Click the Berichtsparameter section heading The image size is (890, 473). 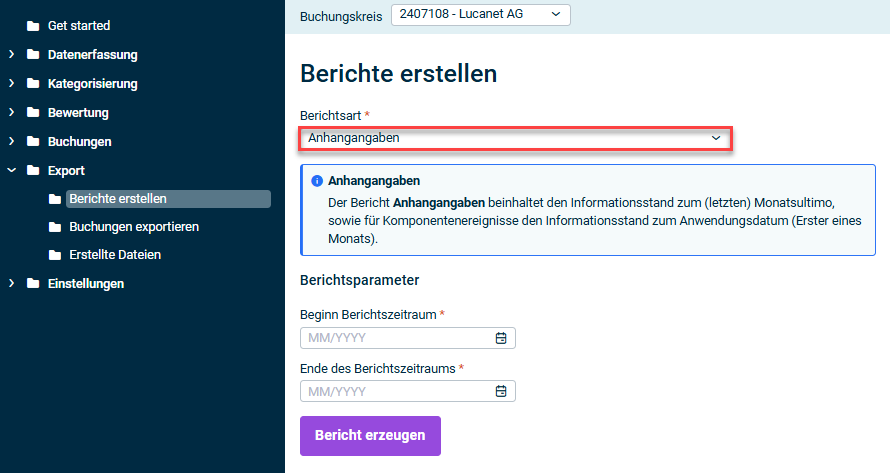point(359,281)
